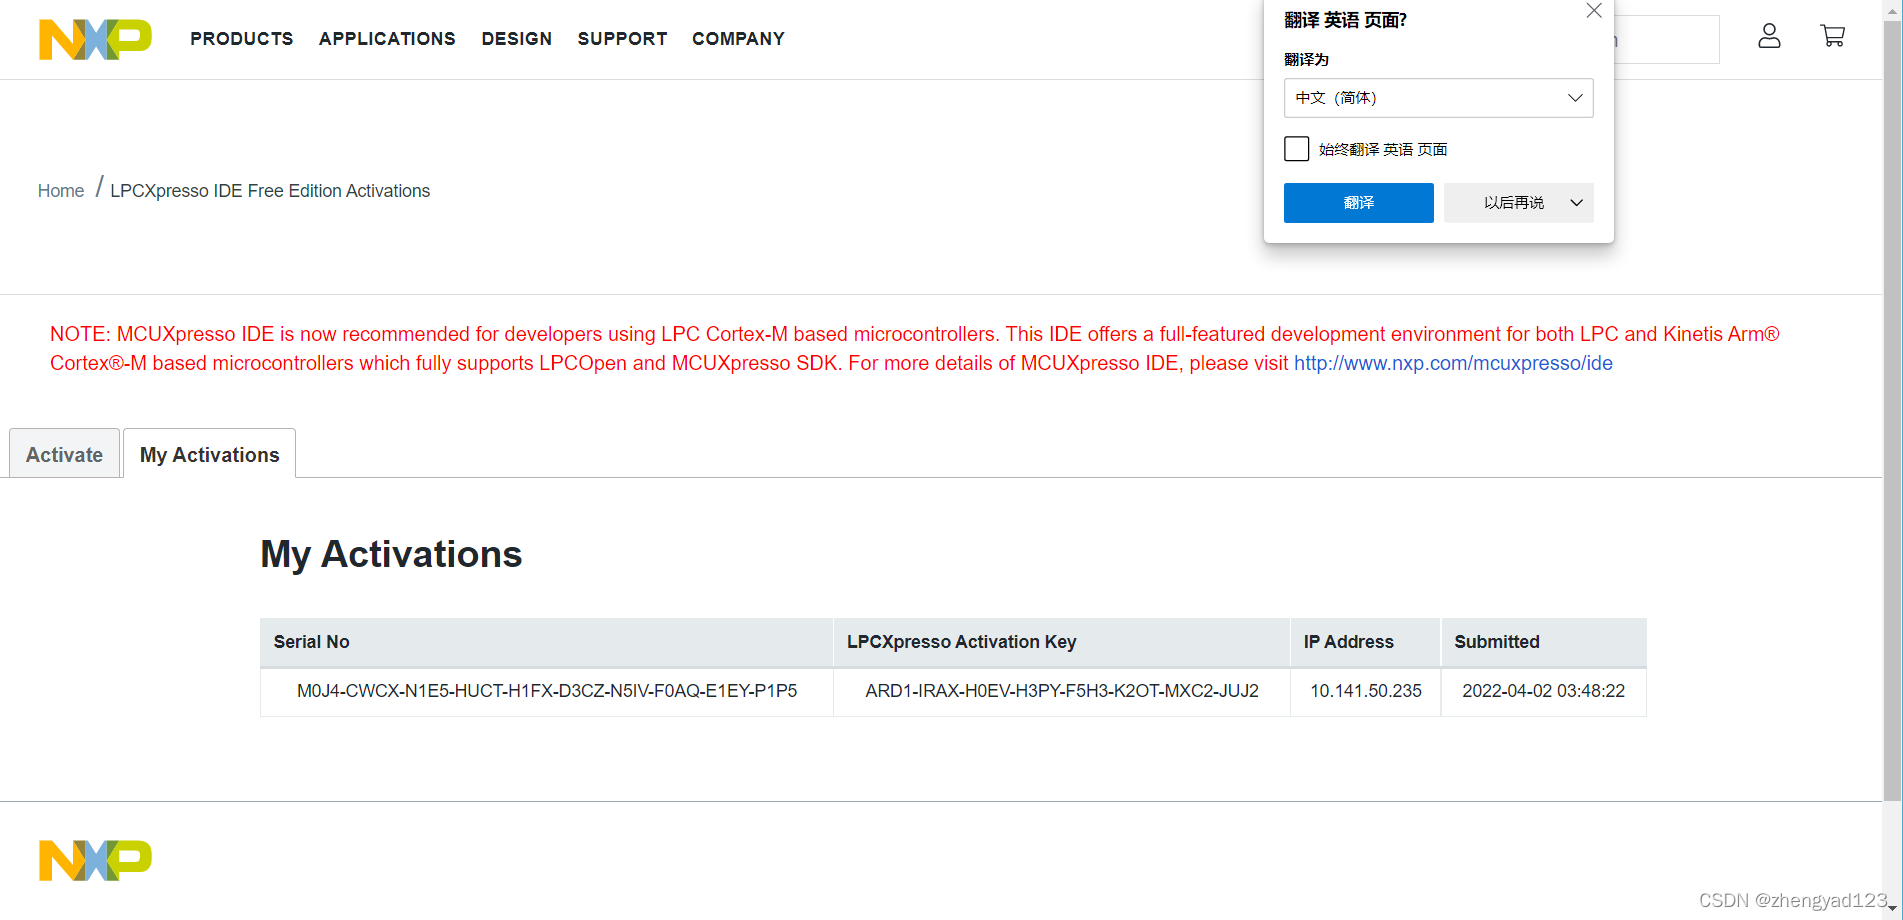Open the PRODUCTS menu

coord(242,39)
